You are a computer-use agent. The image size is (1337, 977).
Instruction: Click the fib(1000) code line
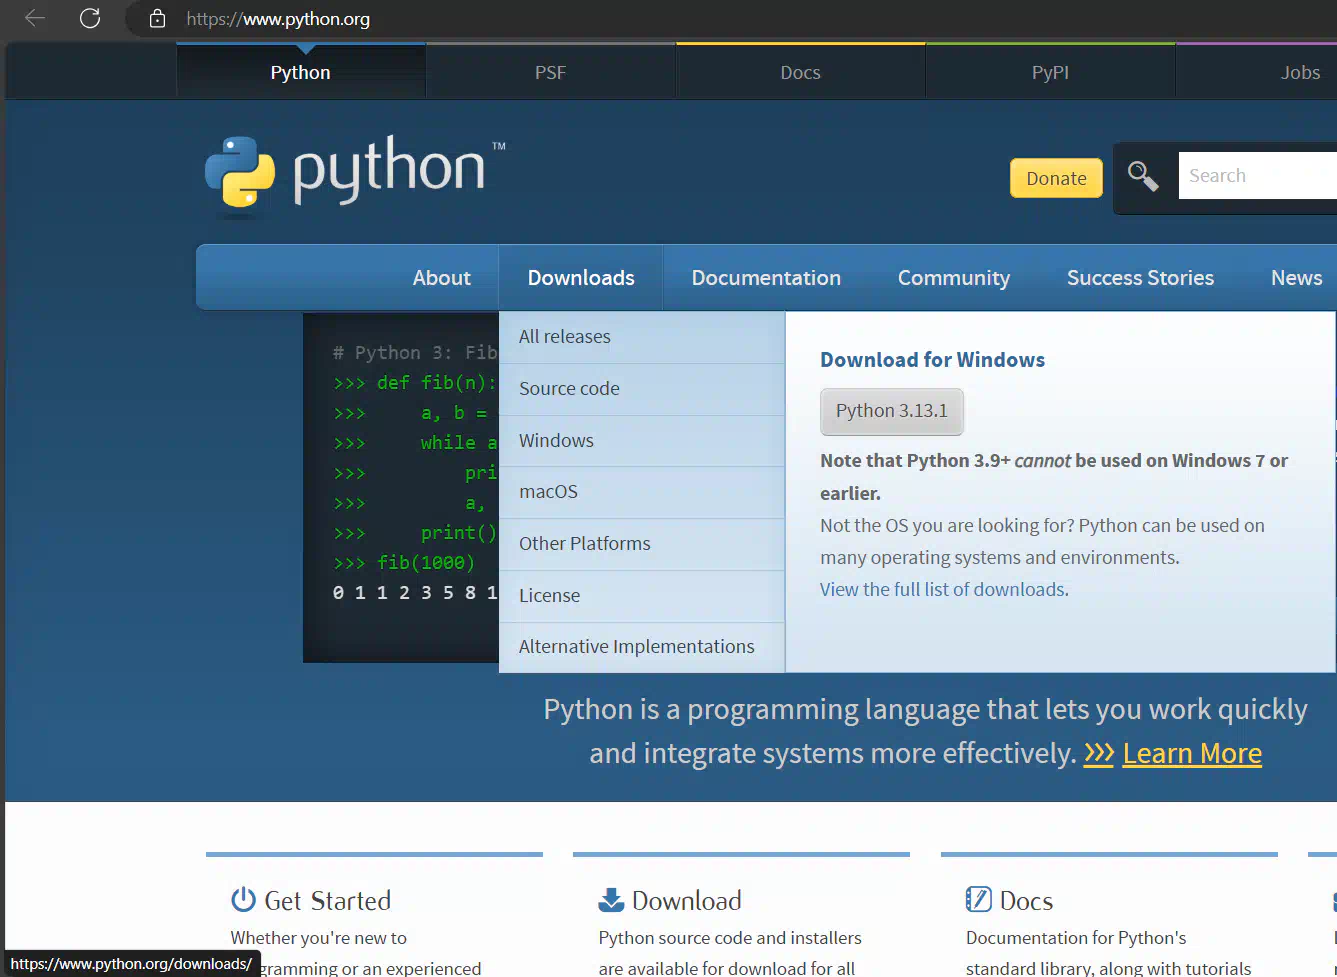click(404, 563)
